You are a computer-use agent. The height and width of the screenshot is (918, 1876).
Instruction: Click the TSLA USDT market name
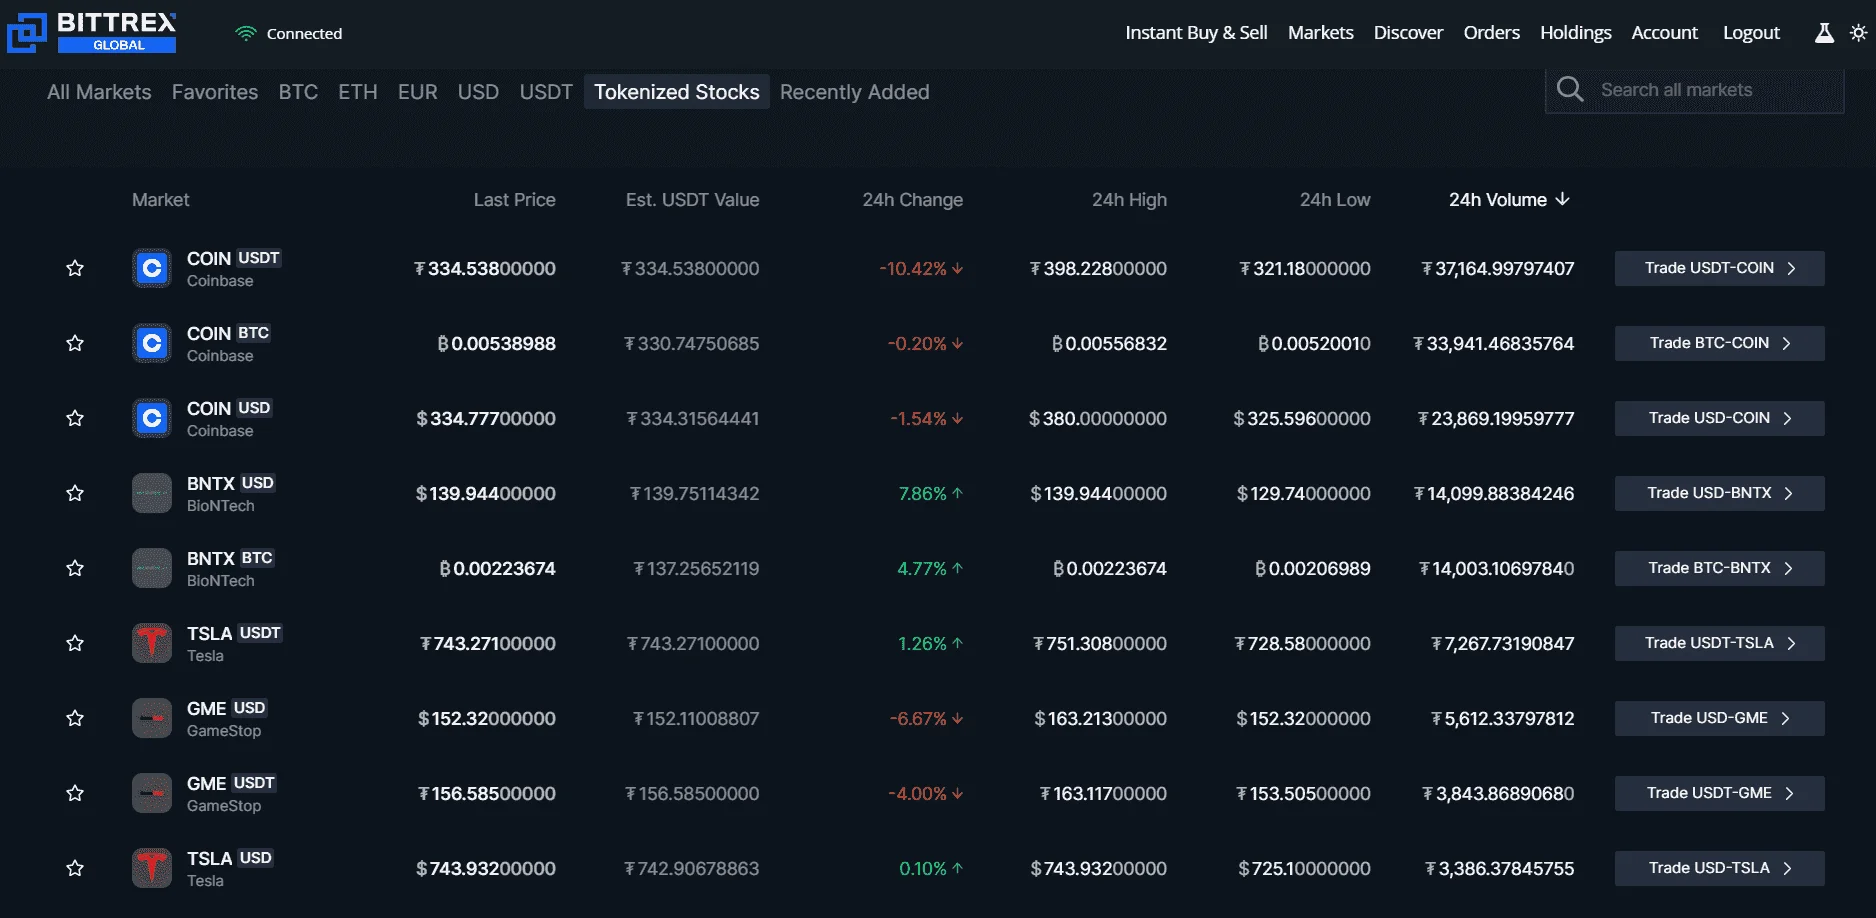coord(234,633)
